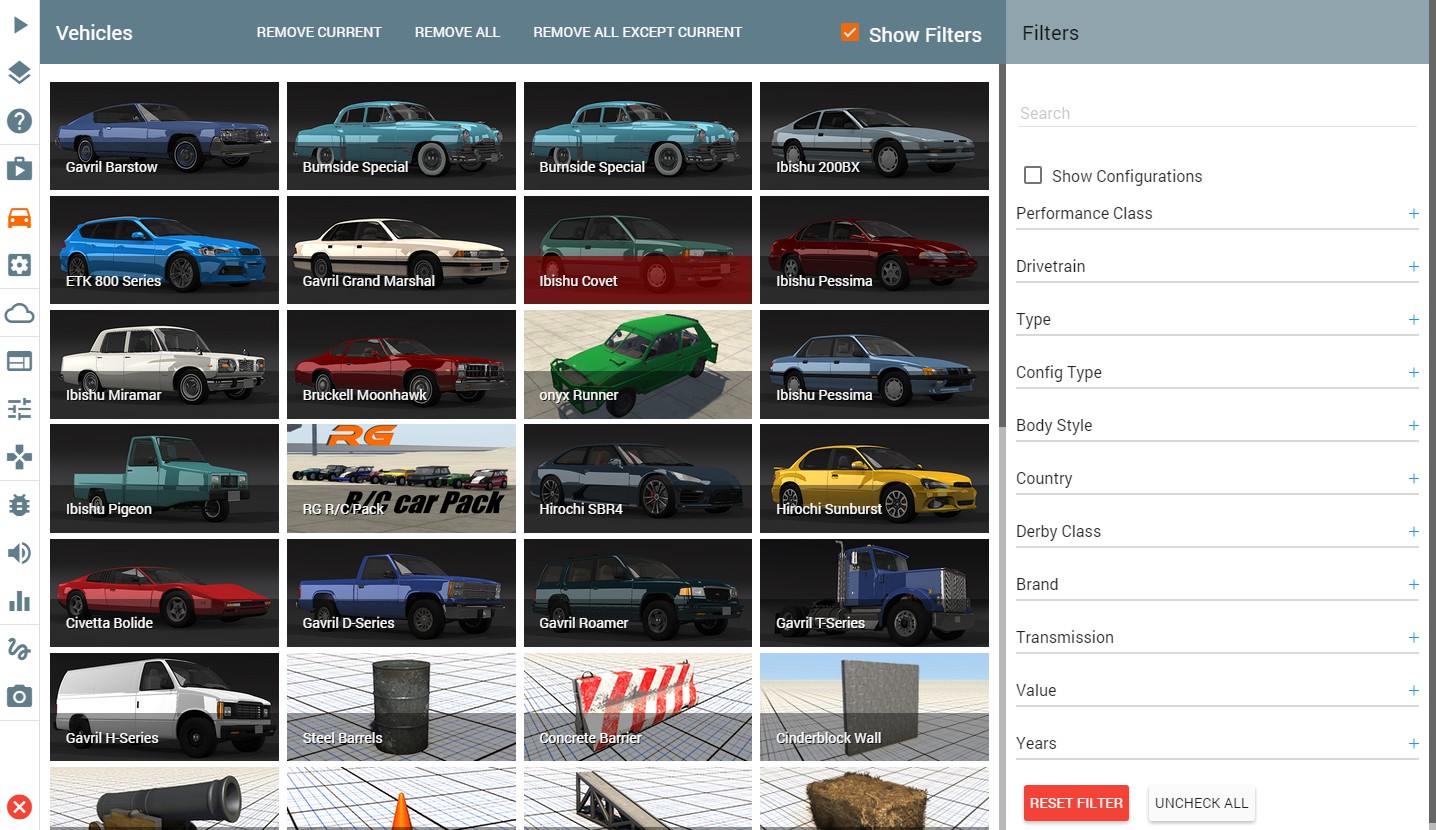This screenshot has width=1436, height=830.
Task: Select the Bruckell Moonhawk vehicle
Action: [401, 364]
